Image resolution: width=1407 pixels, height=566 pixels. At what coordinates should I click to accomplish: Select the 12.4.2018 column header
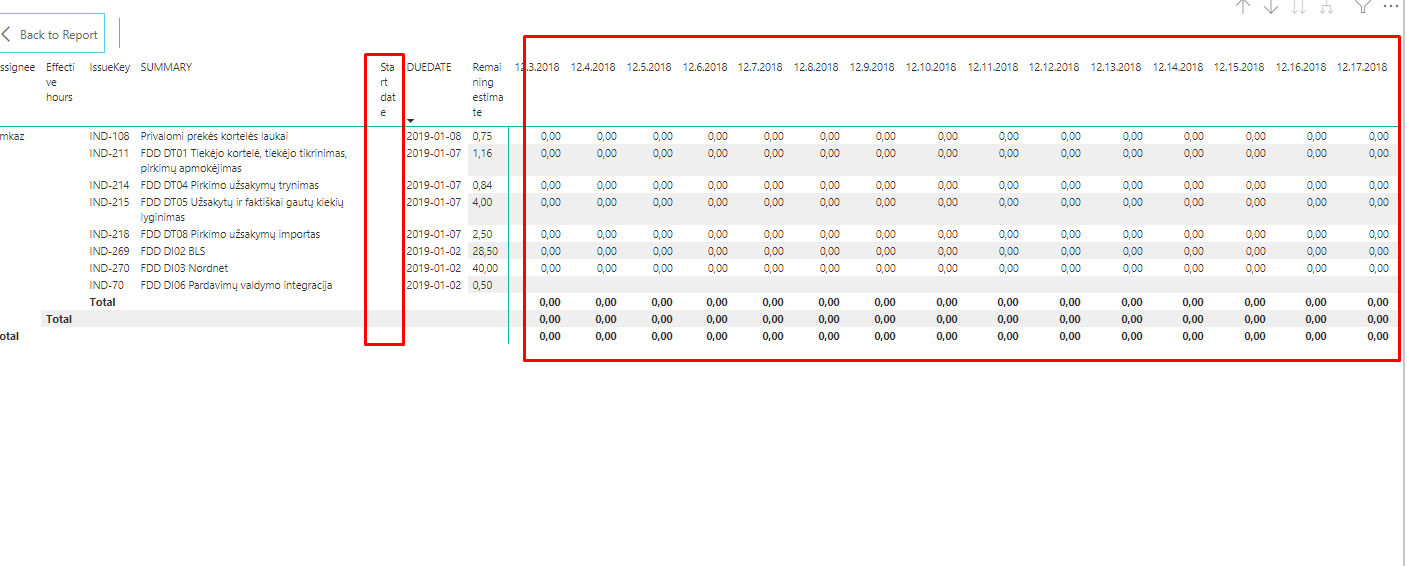coord(594,67)
